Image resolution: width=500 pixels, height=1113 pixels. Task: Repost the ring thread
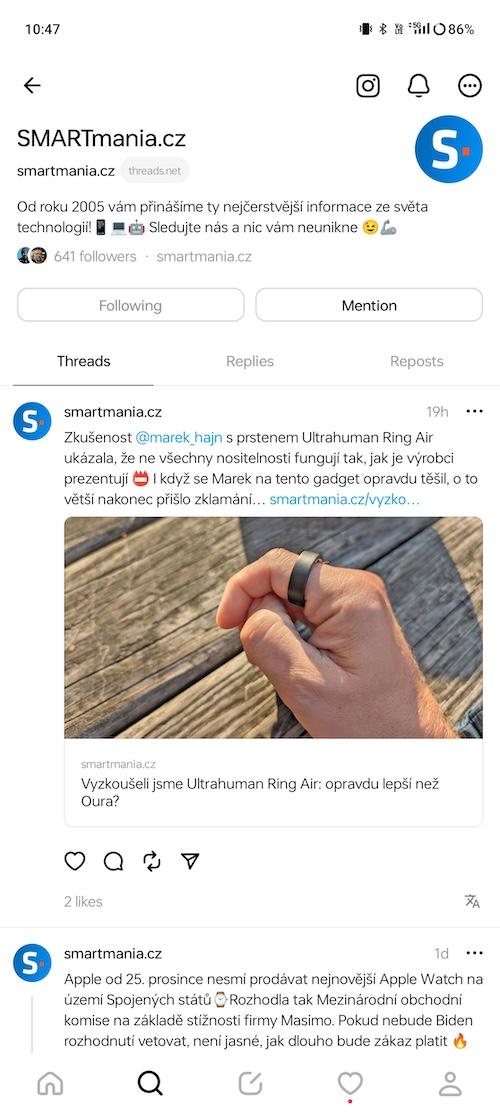coord(151,861)
